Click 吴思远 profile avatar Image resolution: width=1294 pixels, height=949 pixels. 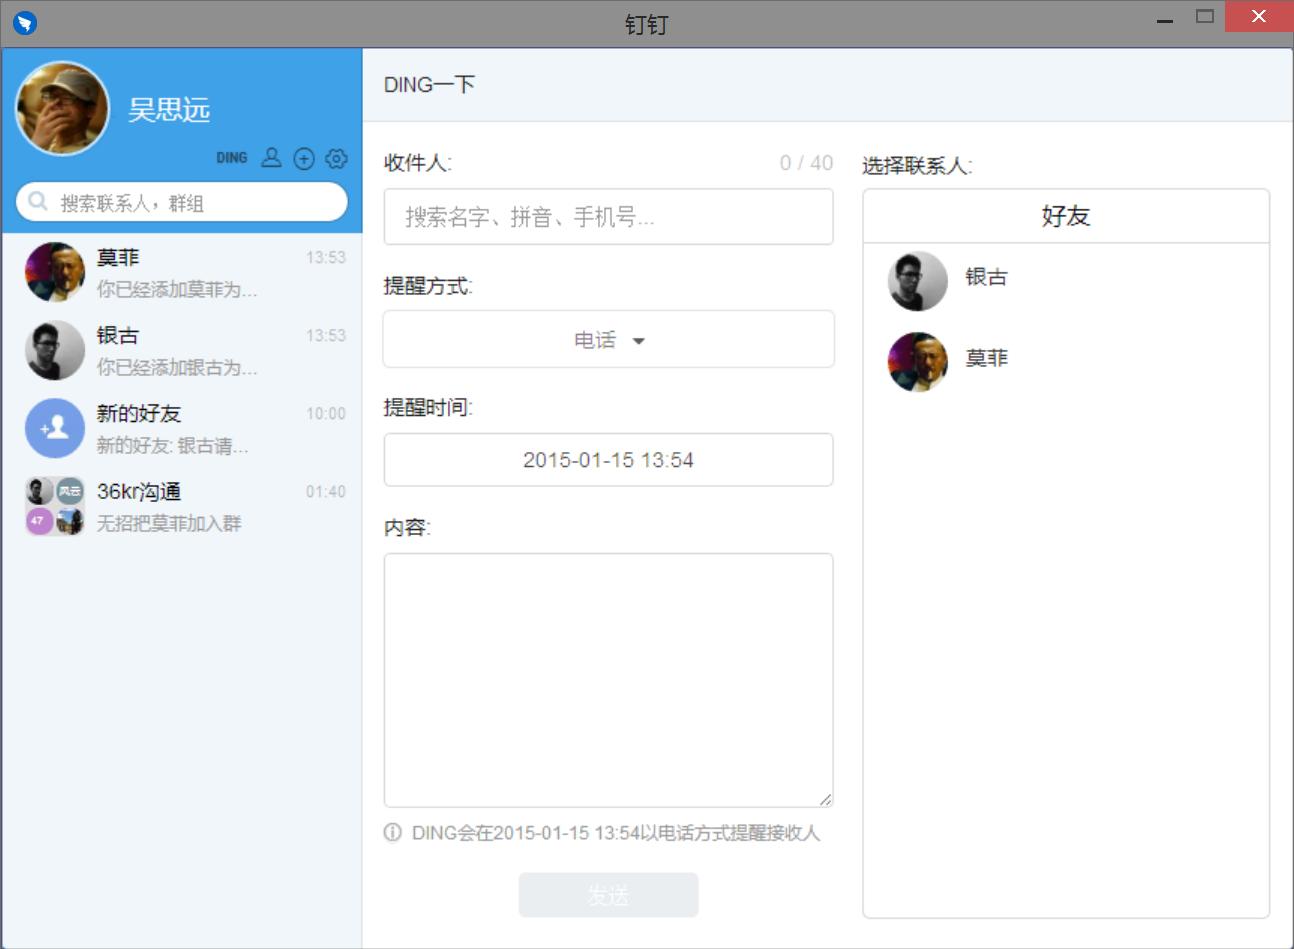pos(62,109)
